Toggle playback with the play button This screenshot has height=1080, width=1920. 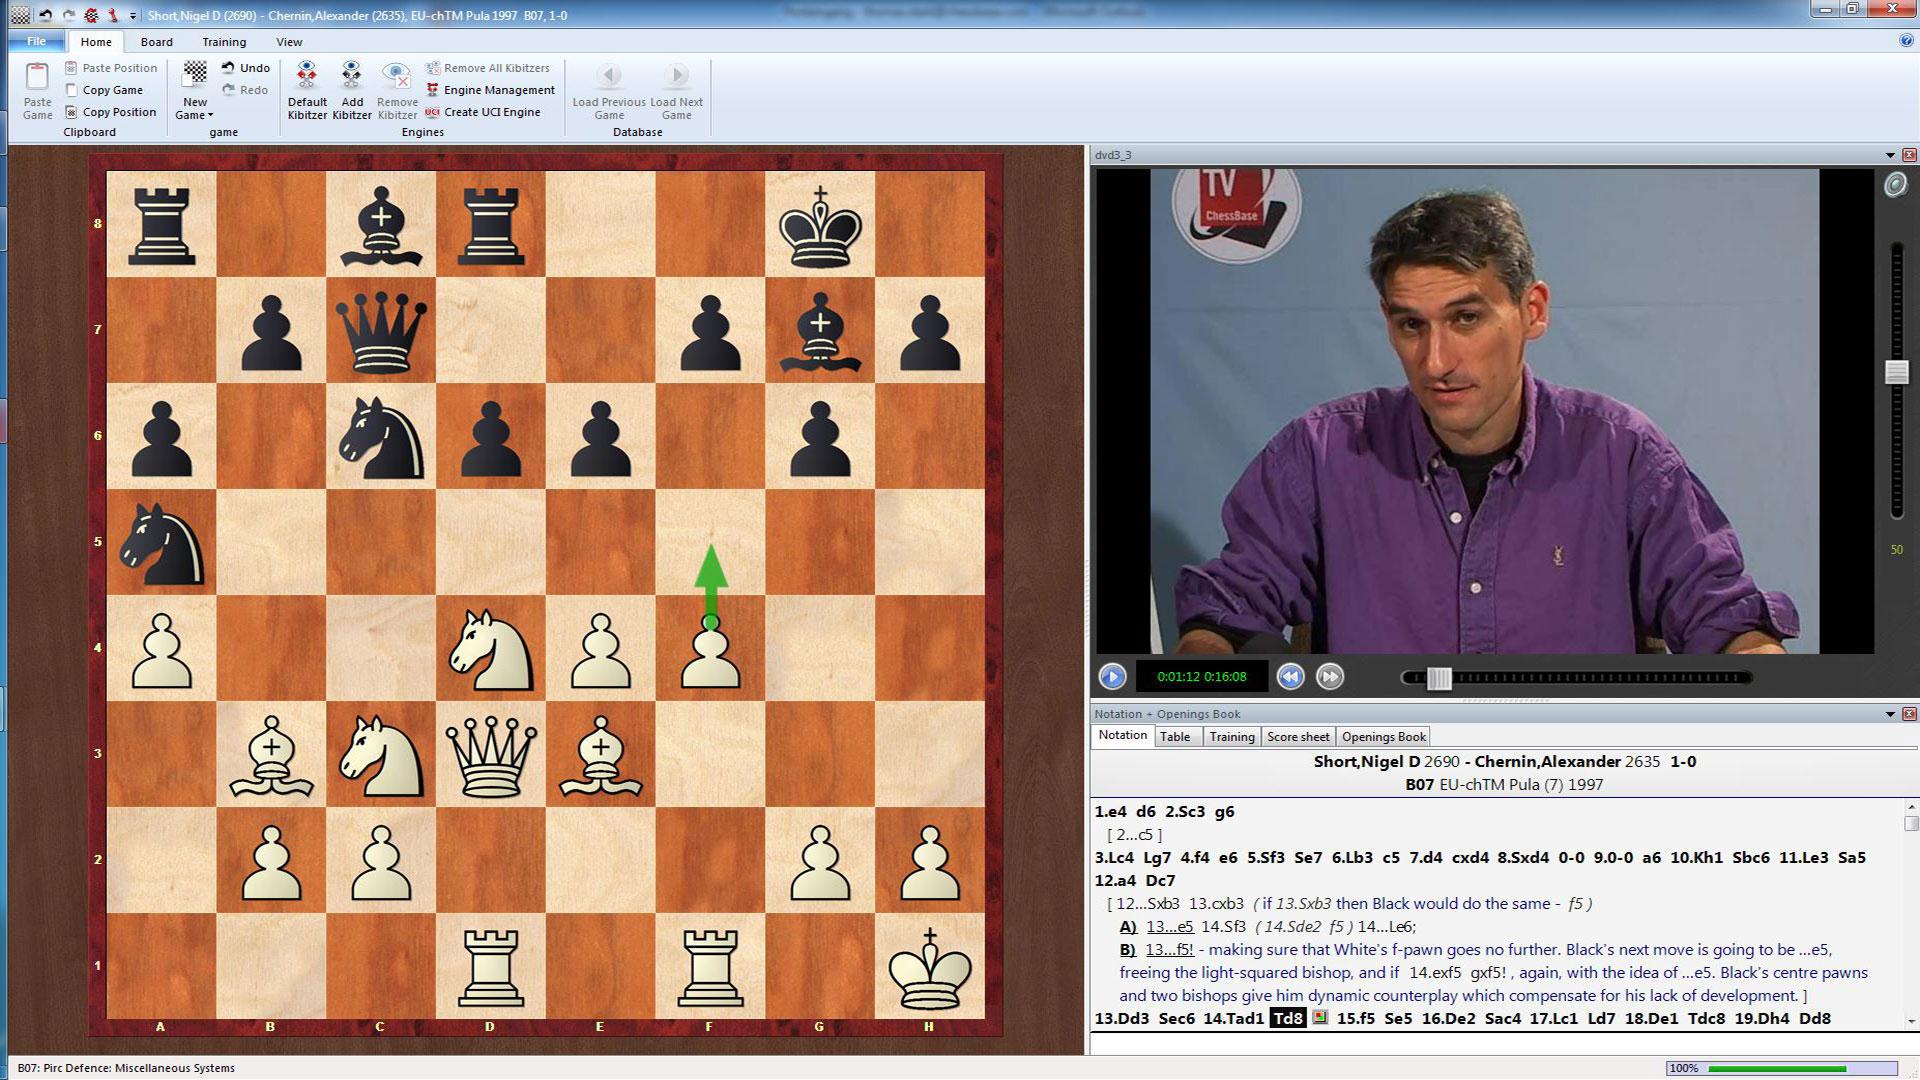pyautogui.click(x=1112, y=677)
